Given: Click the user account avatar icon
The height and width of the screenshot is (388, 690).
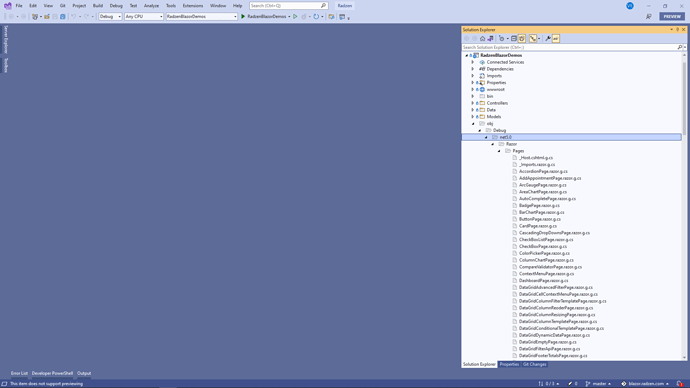Looking at the screenshot, I should point(630,6).
